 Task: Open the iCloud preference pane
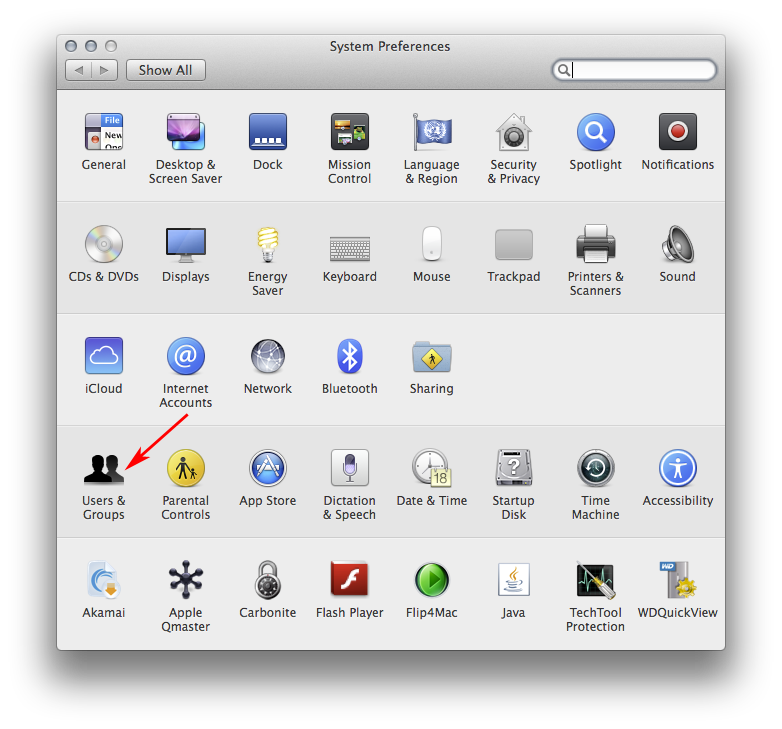tap(104, 356)
